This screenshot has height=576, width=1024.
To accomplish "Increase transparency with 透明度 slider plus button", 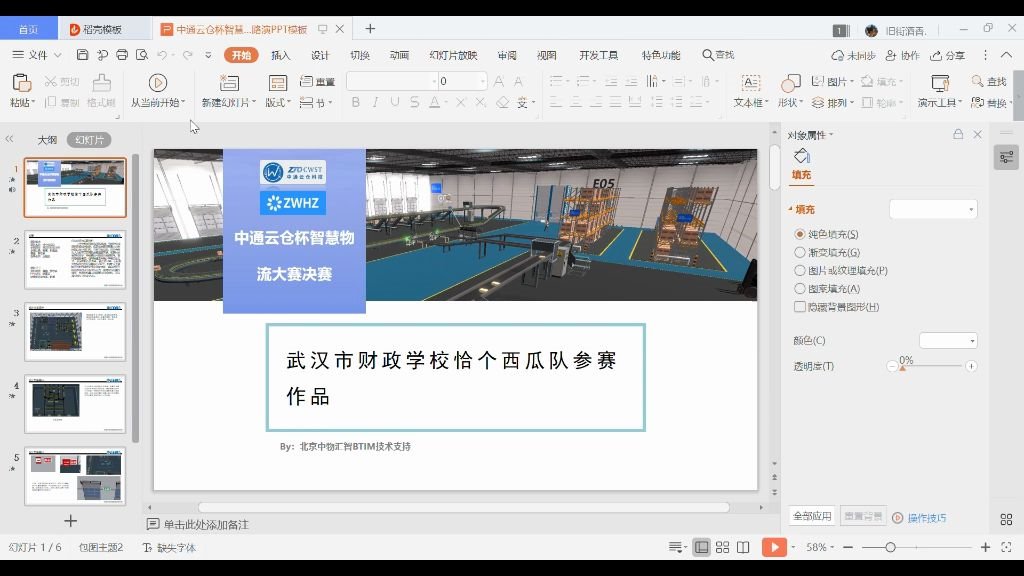I will click(969, 366).
